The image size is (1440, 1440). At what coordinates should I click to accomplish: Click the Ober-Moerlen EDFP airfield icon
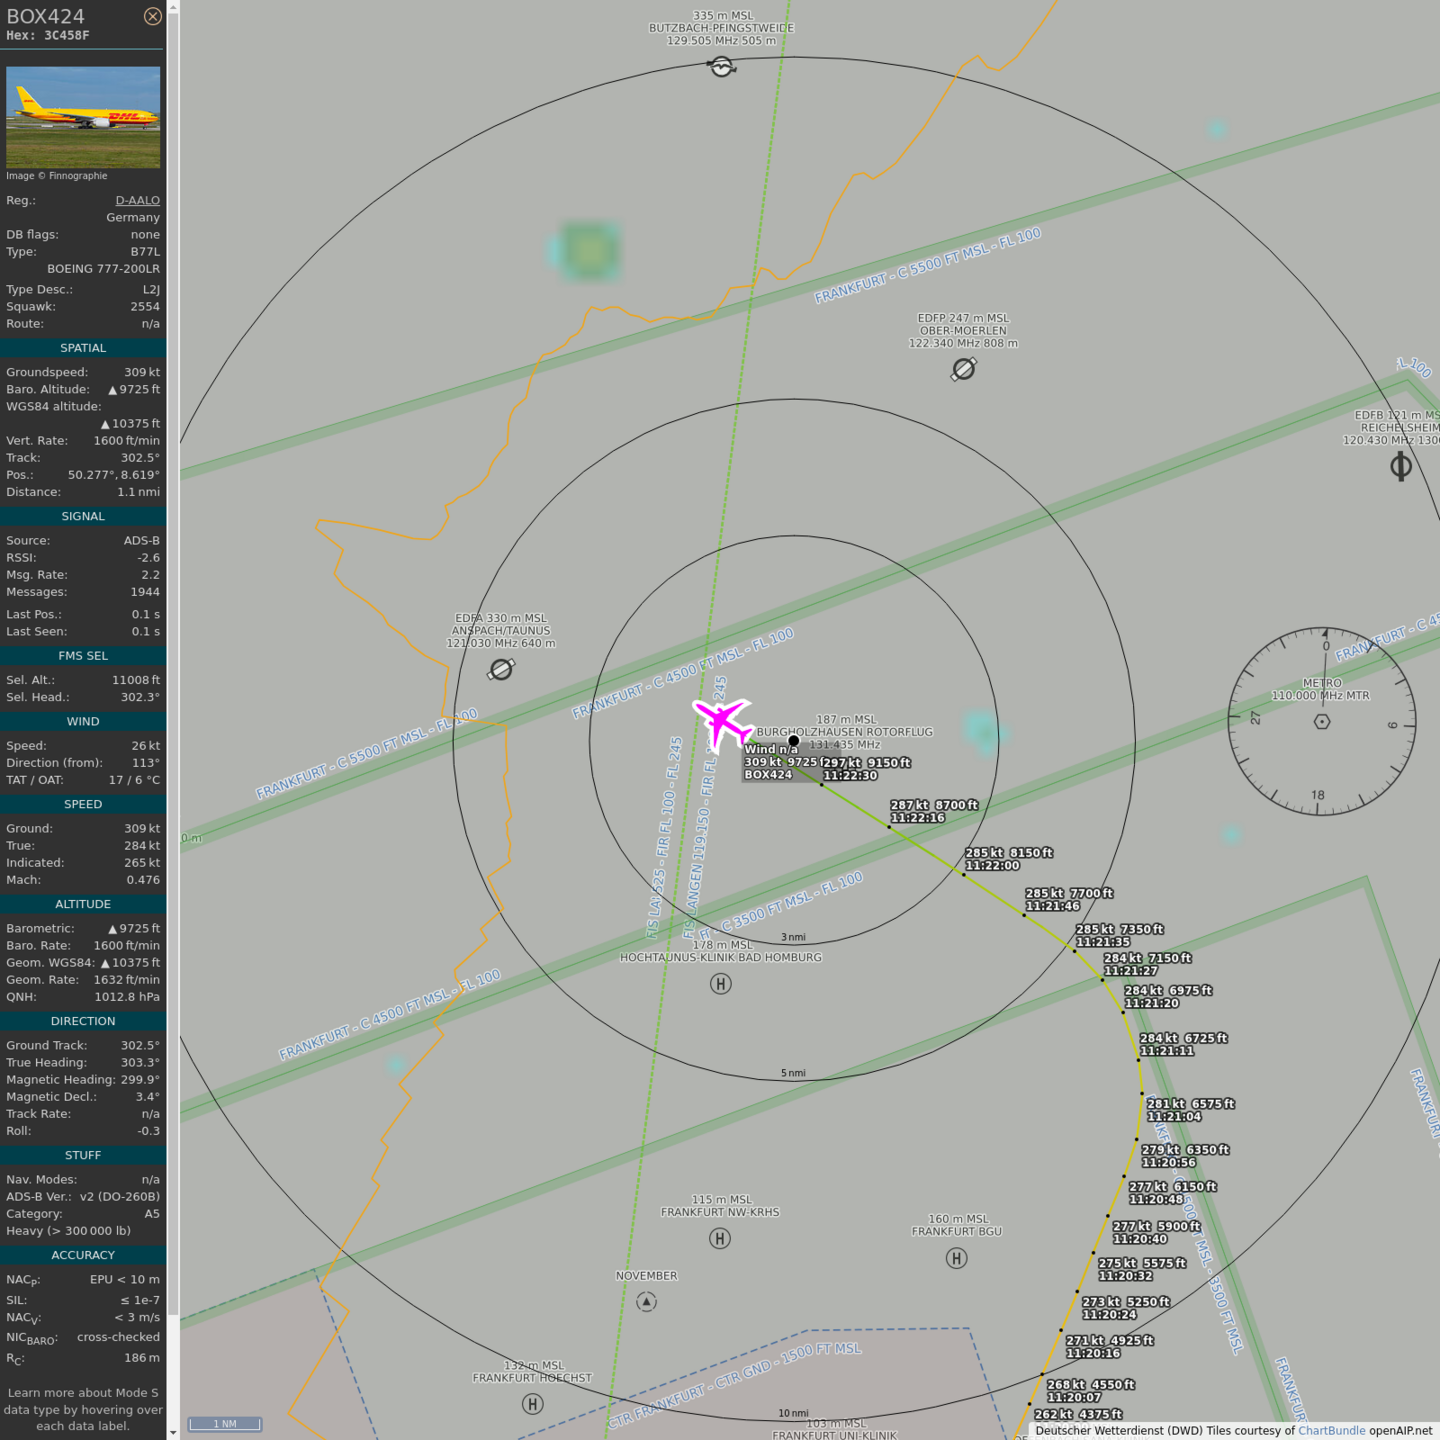963,370
